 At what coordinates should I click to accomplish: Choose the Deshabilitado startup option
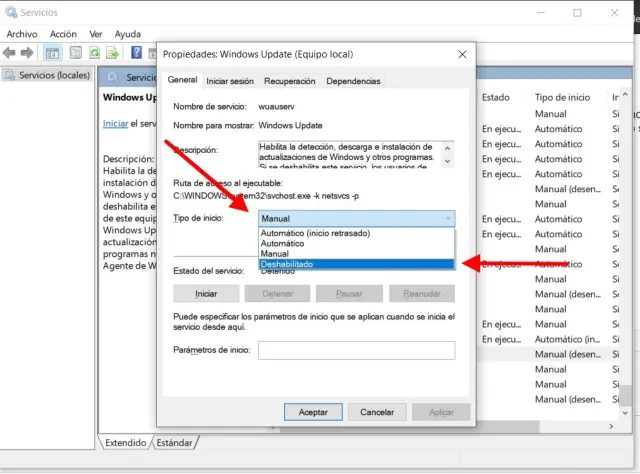click(357, 264)
